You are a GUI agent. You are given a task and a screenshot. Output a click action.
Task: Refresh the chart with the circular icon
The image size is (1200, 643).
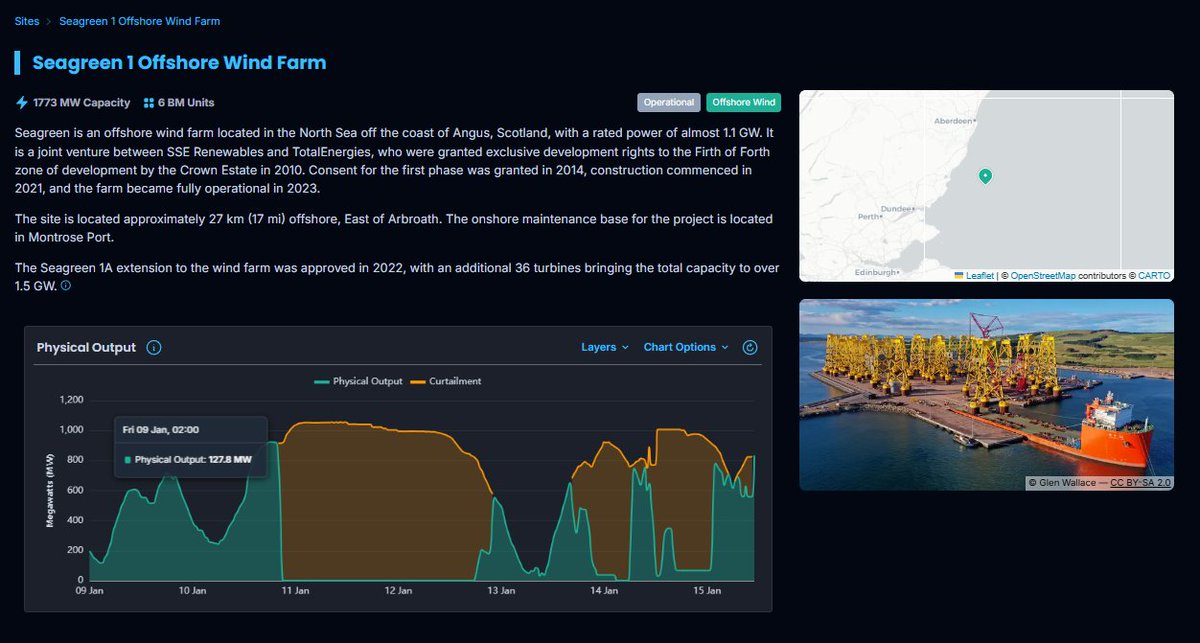coord(751,347)
